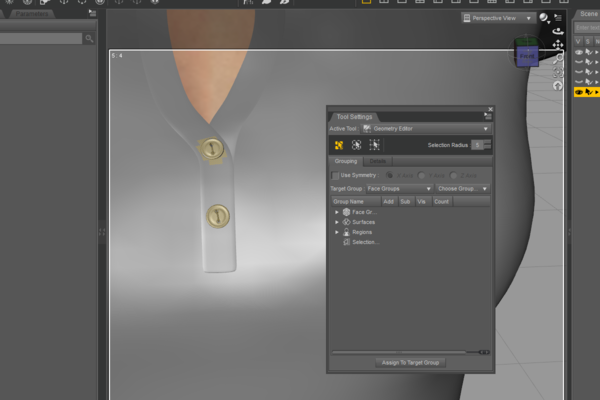
Task: Open the Choose Group... dropdown
Action: point(463,189)
